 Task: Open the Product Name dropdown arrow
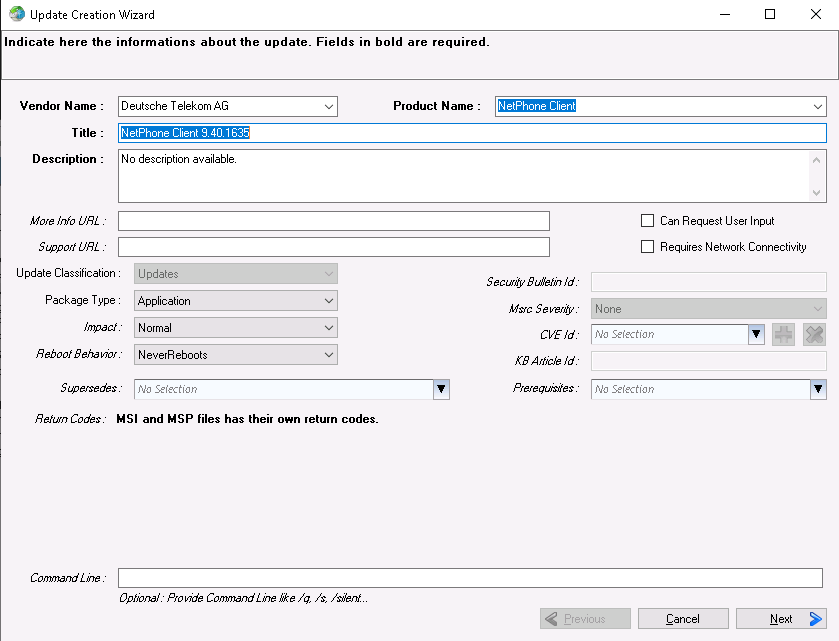coord(818,106)
